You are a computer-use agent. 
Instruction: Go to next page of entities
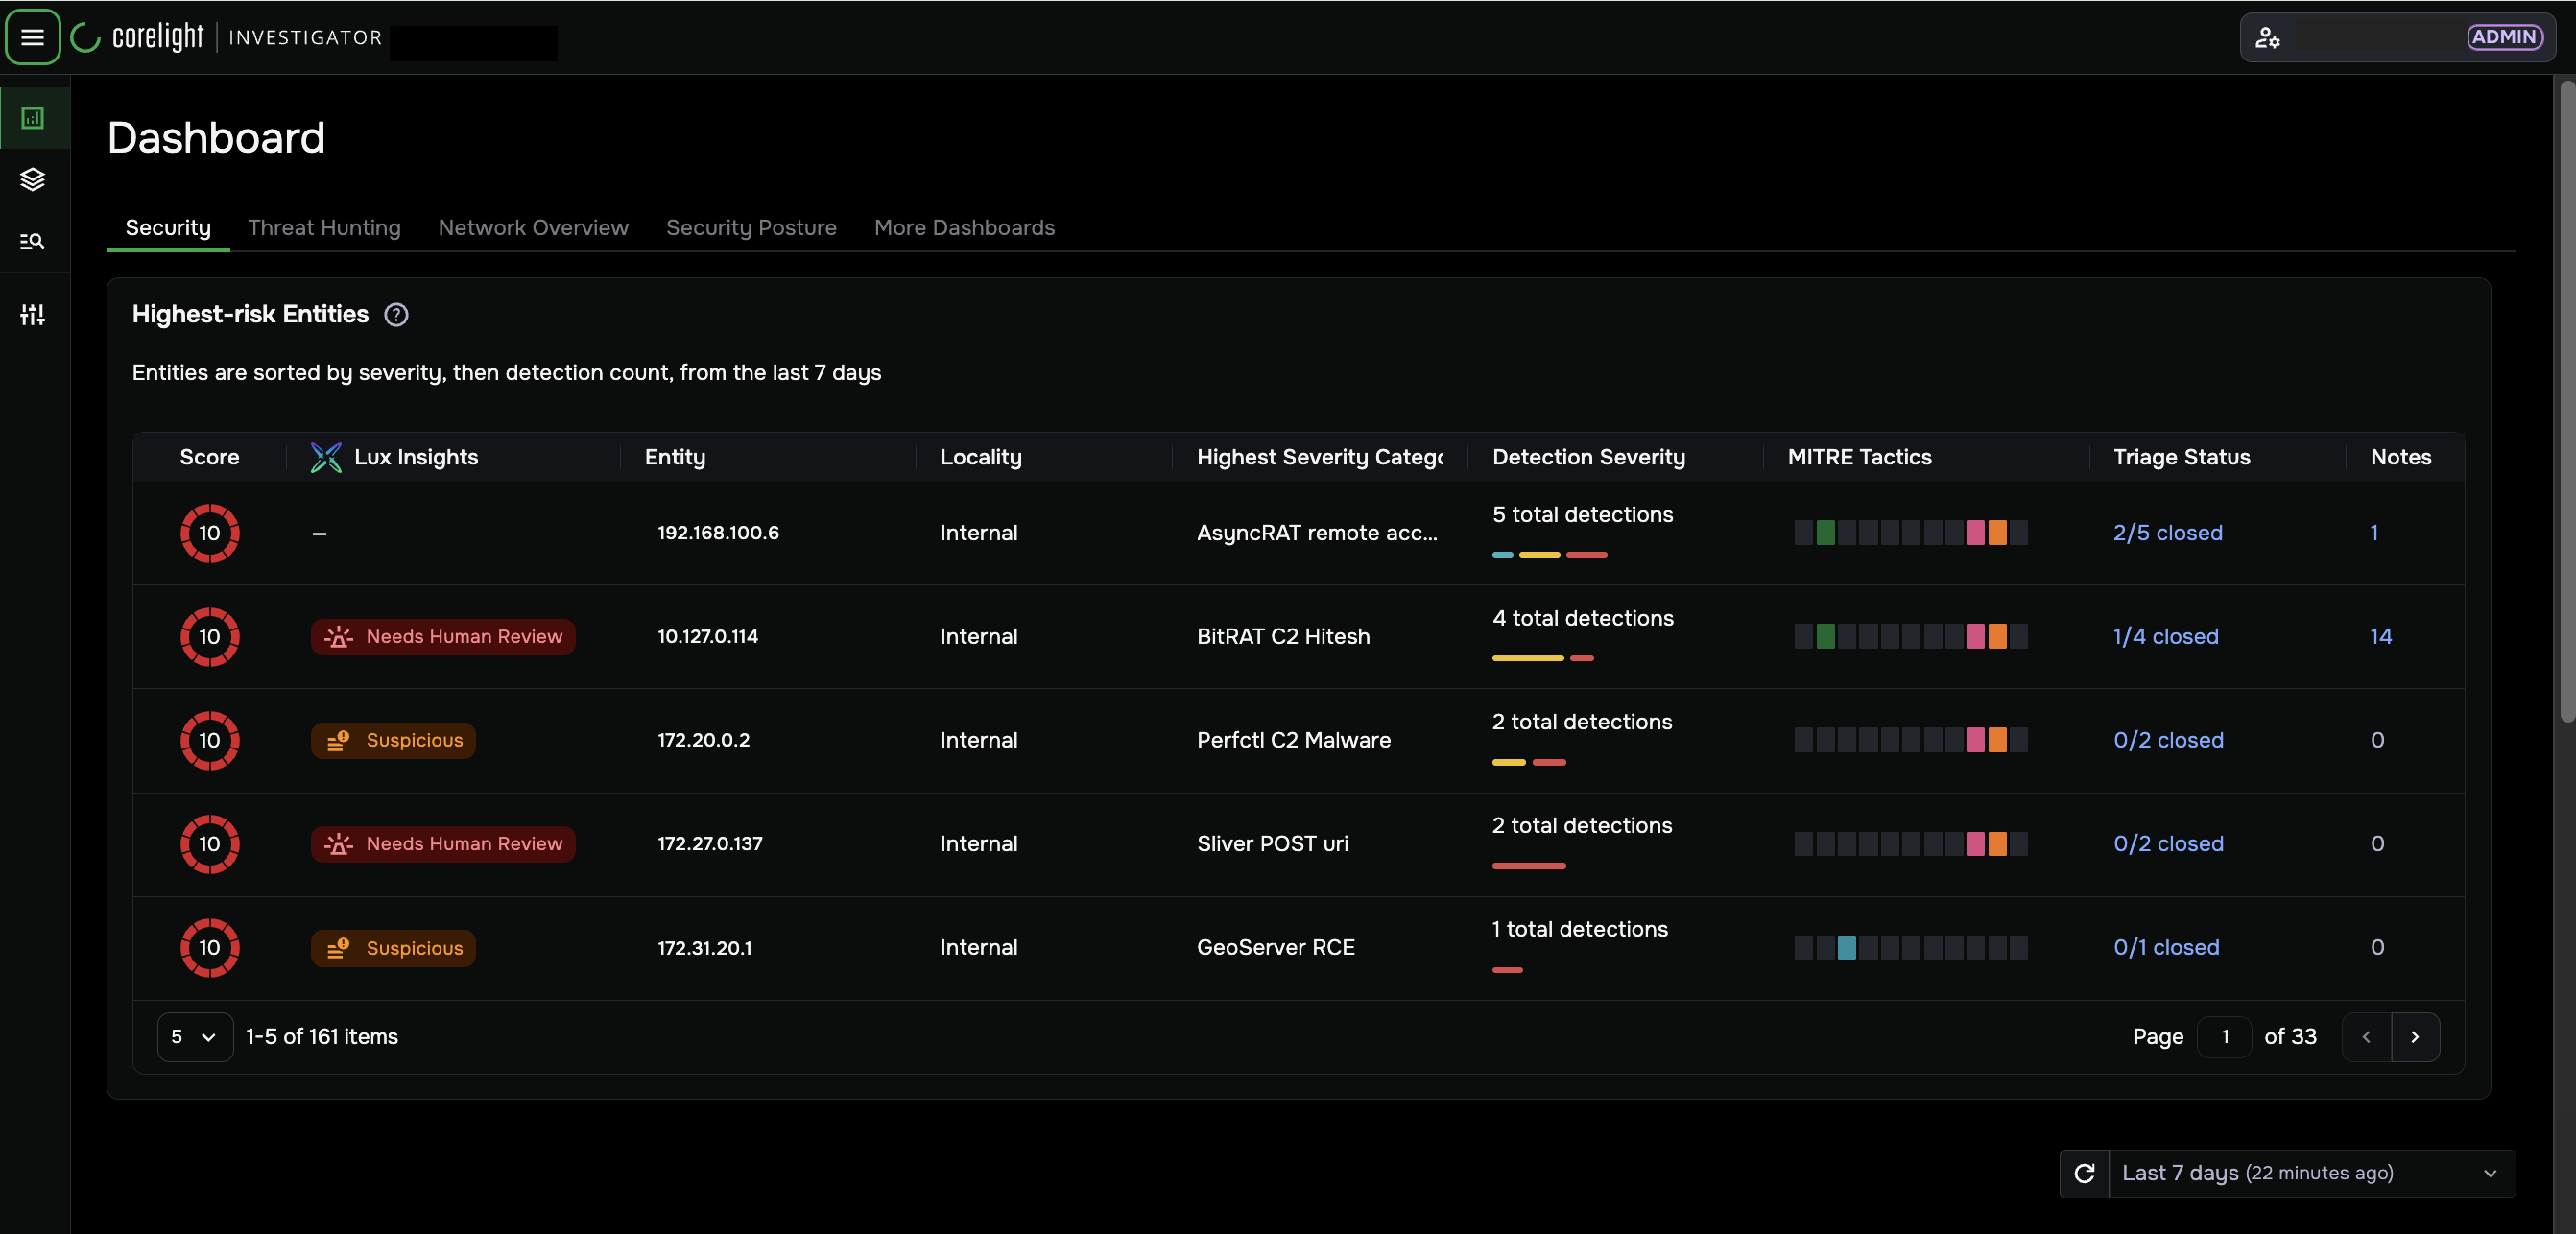click(2415, 1037)
